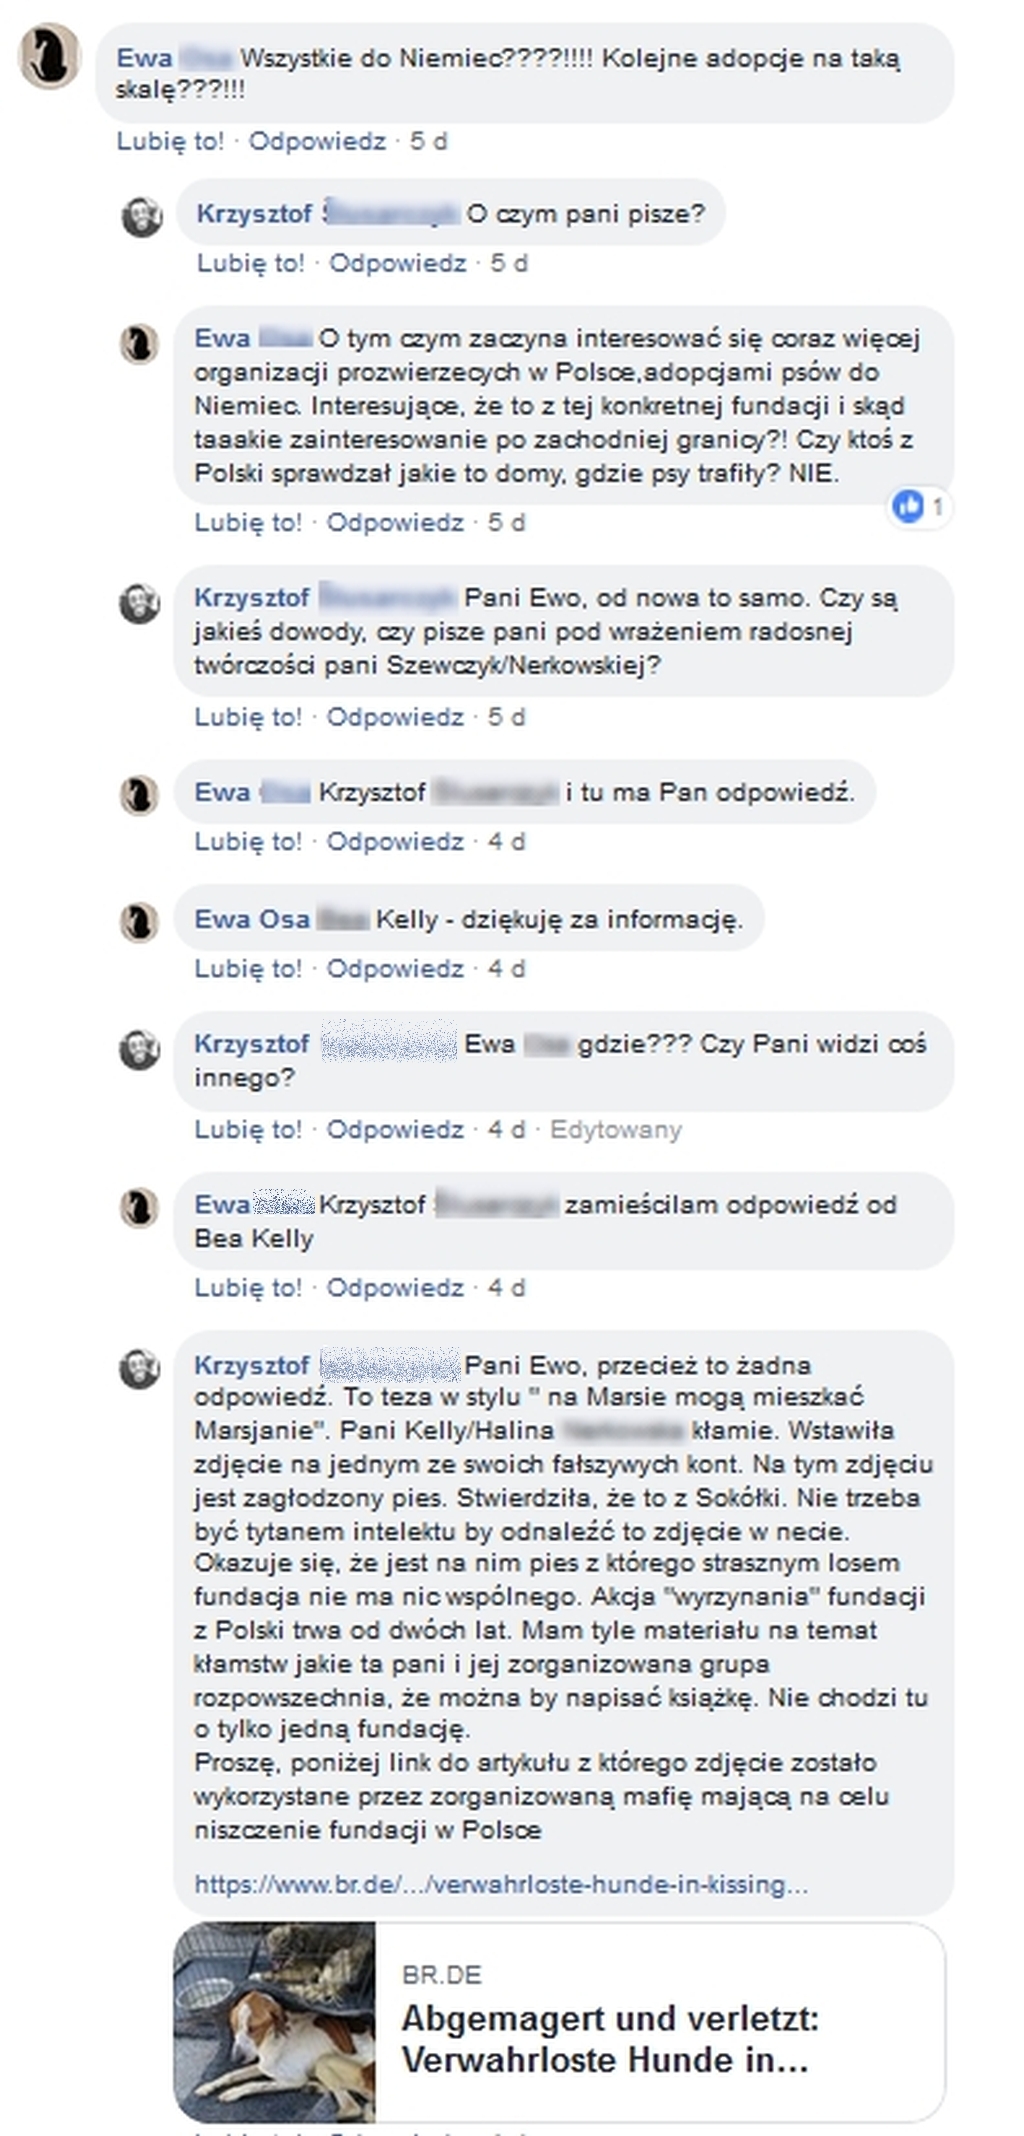Viewport: 1024px width, 2136px height.
Task: Open Krzysztof's avatar beside 'gdzie???' comment
Action: 140,1049
